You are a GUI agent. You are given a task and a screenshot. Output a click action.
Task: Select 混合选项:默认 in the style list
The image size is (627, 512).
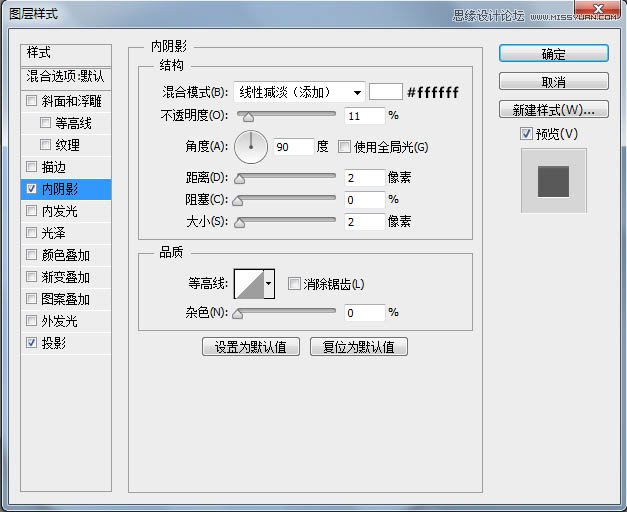pos(66,76)
